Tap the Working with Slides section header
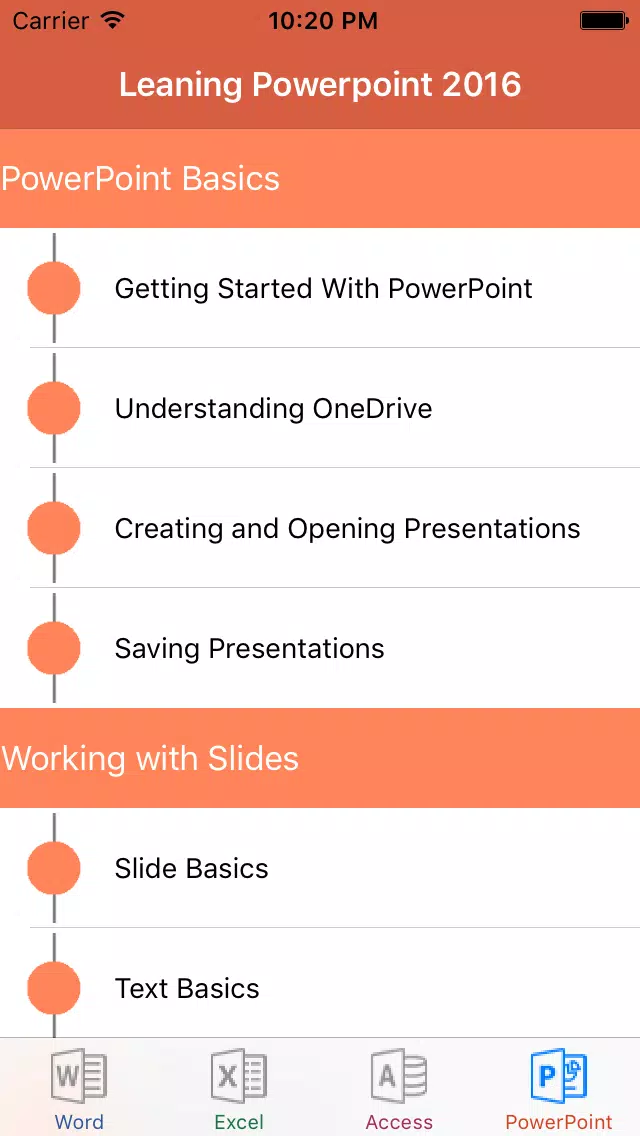Viewport: 640px width, 1136px height. 320,759
